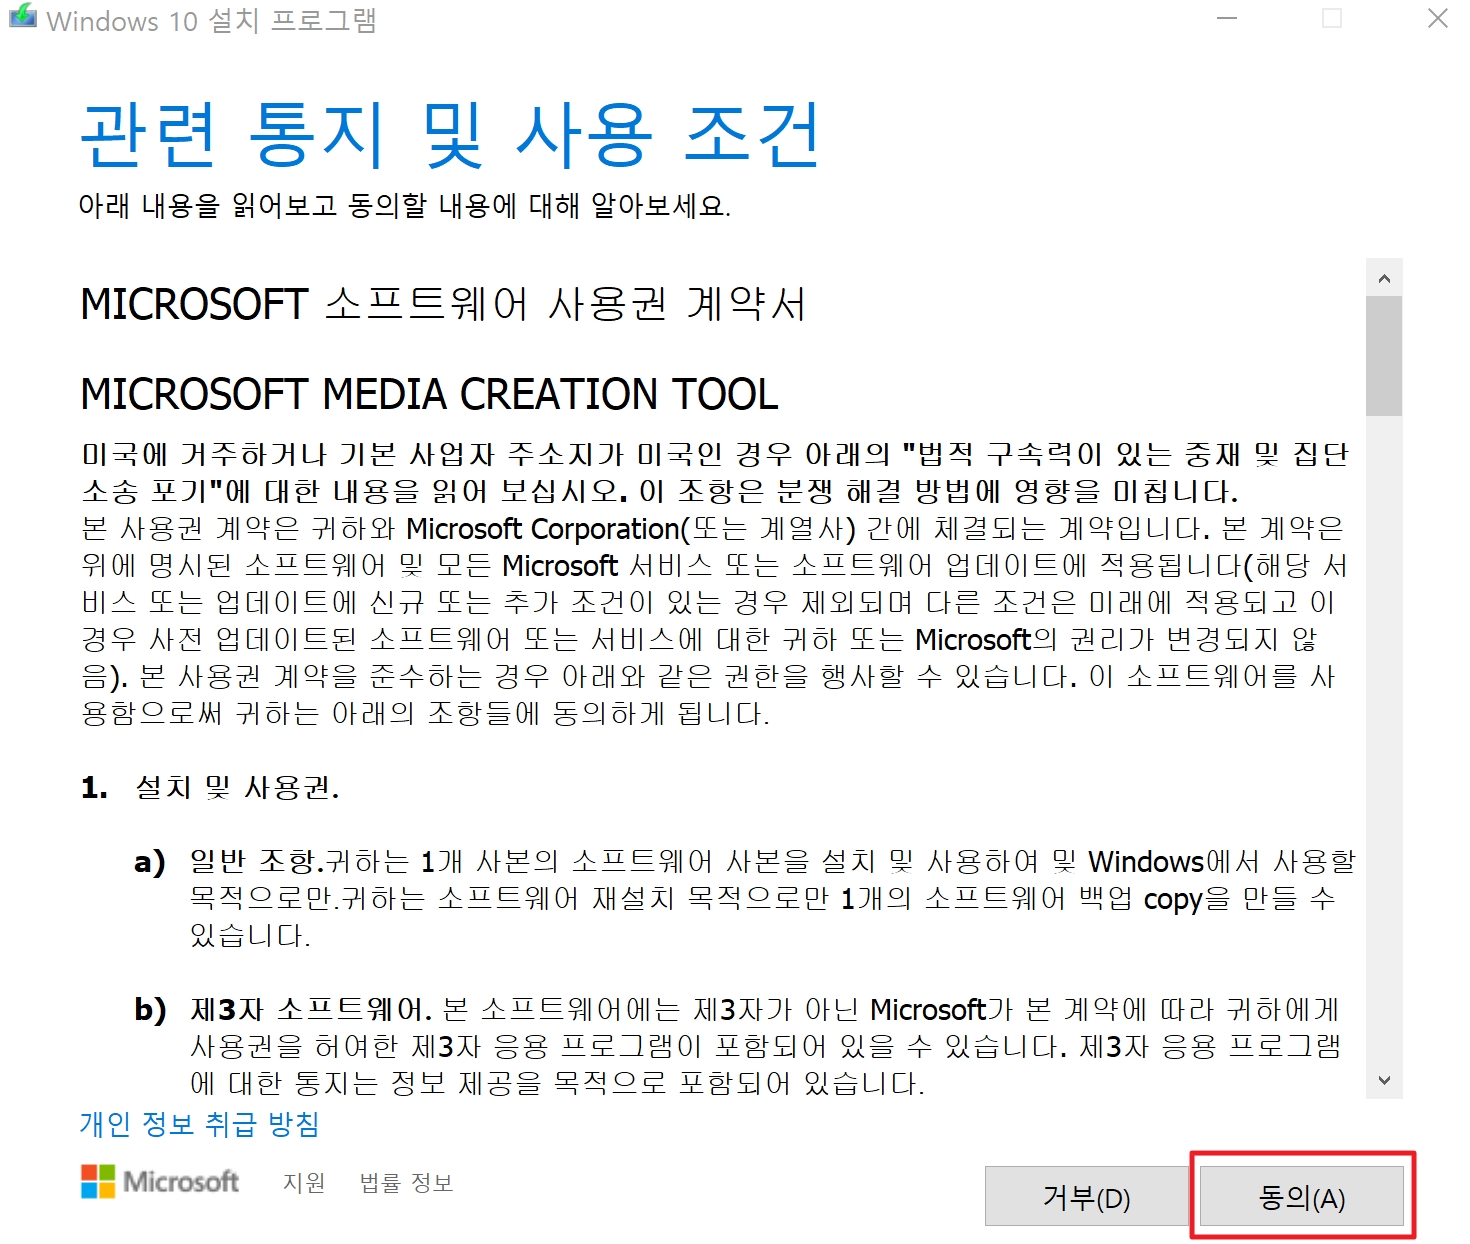Click the MICROSOFT MEDIA CREATION TOOL heading
The height and width of the screenshot is (1244, 1470).
[x=429, y=394]
